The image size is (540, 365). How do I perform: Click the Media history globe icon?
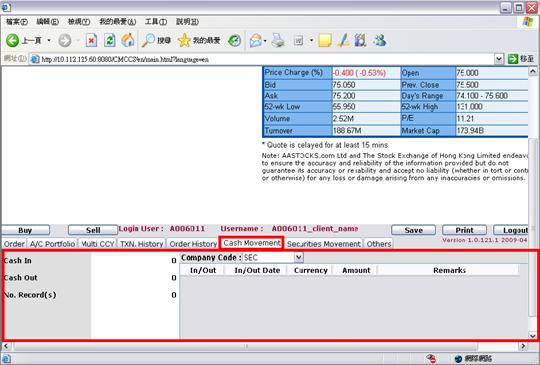tap(235, 41)
